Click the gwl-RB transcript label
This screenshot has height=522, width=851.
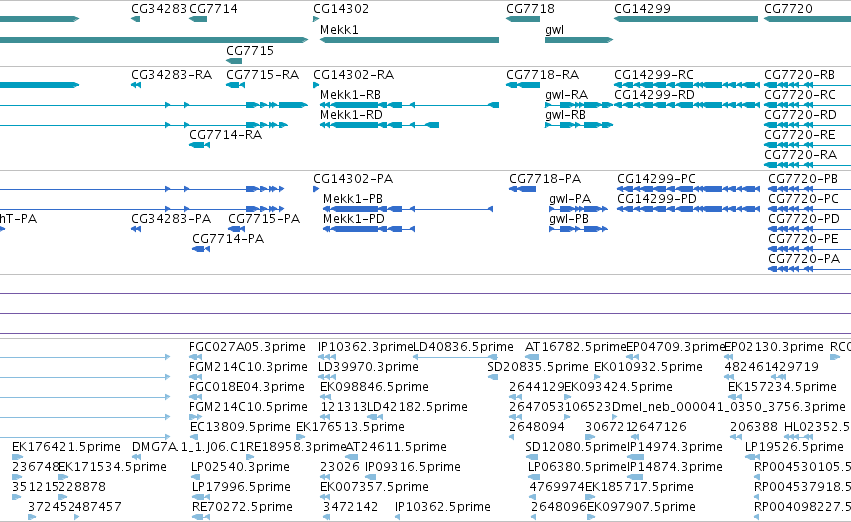[x=565, y=115]
